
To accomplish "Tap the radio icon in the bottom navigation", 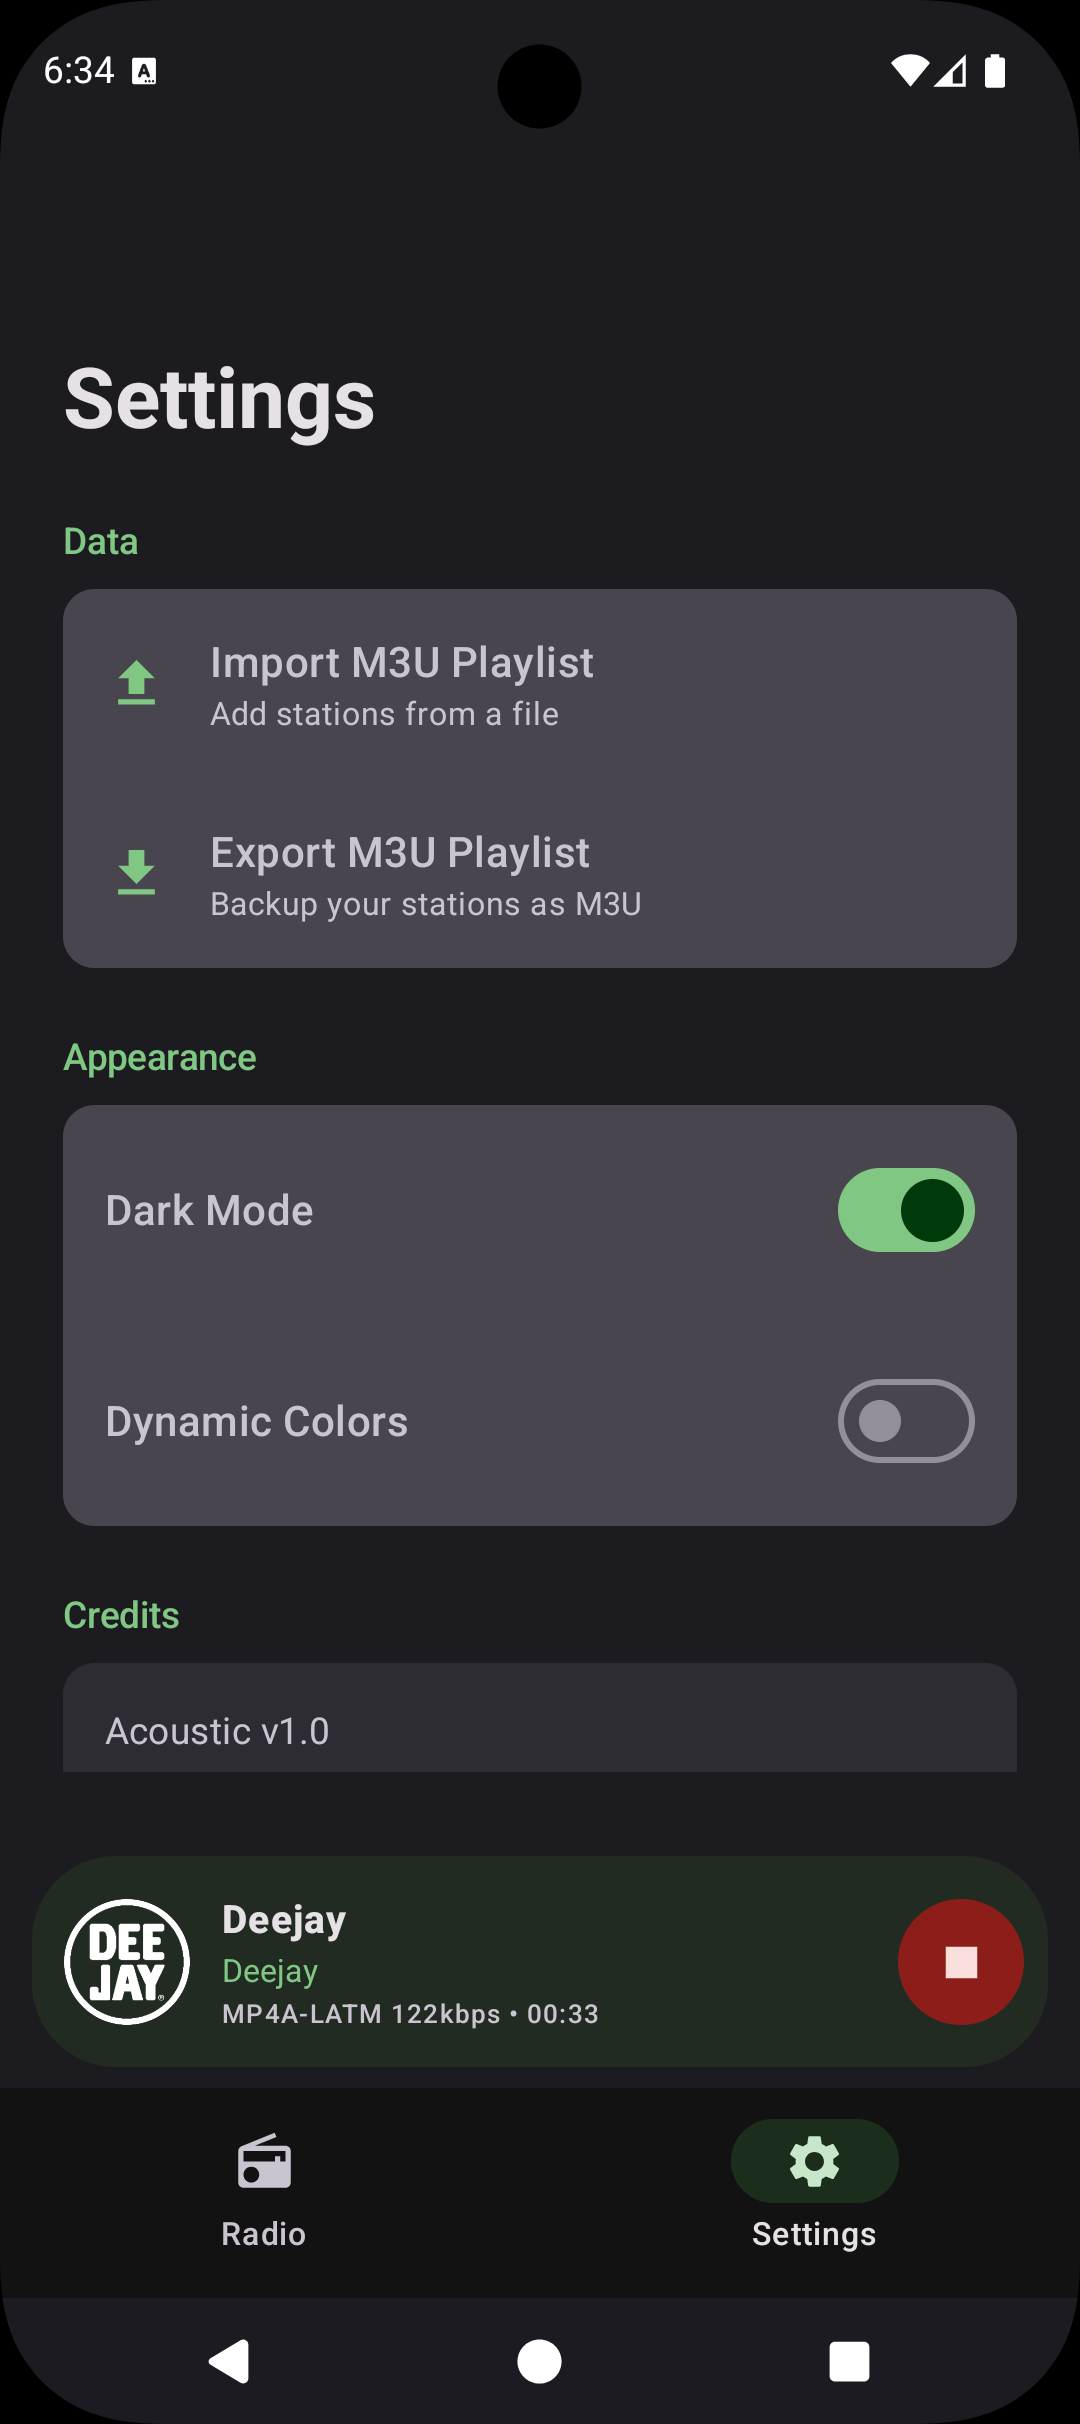I will [264, 2162].
